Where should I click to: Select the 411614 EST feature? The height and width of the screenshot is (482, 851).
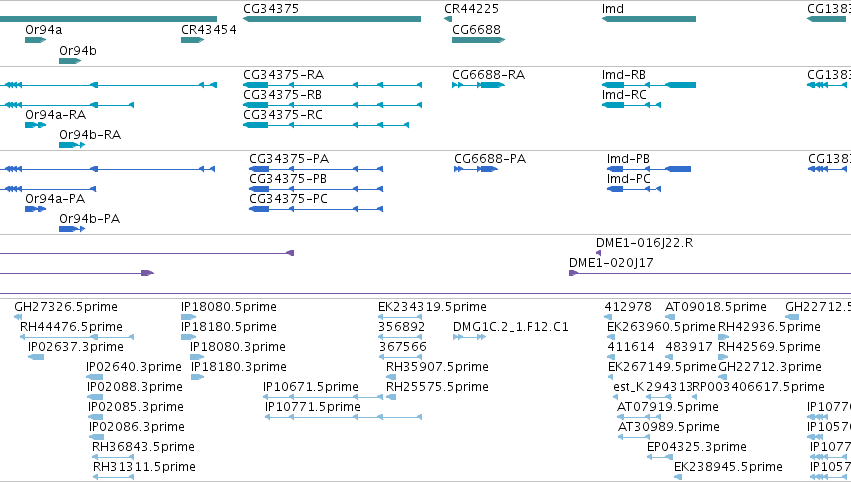pyautogui.click(x=611, y=357)
